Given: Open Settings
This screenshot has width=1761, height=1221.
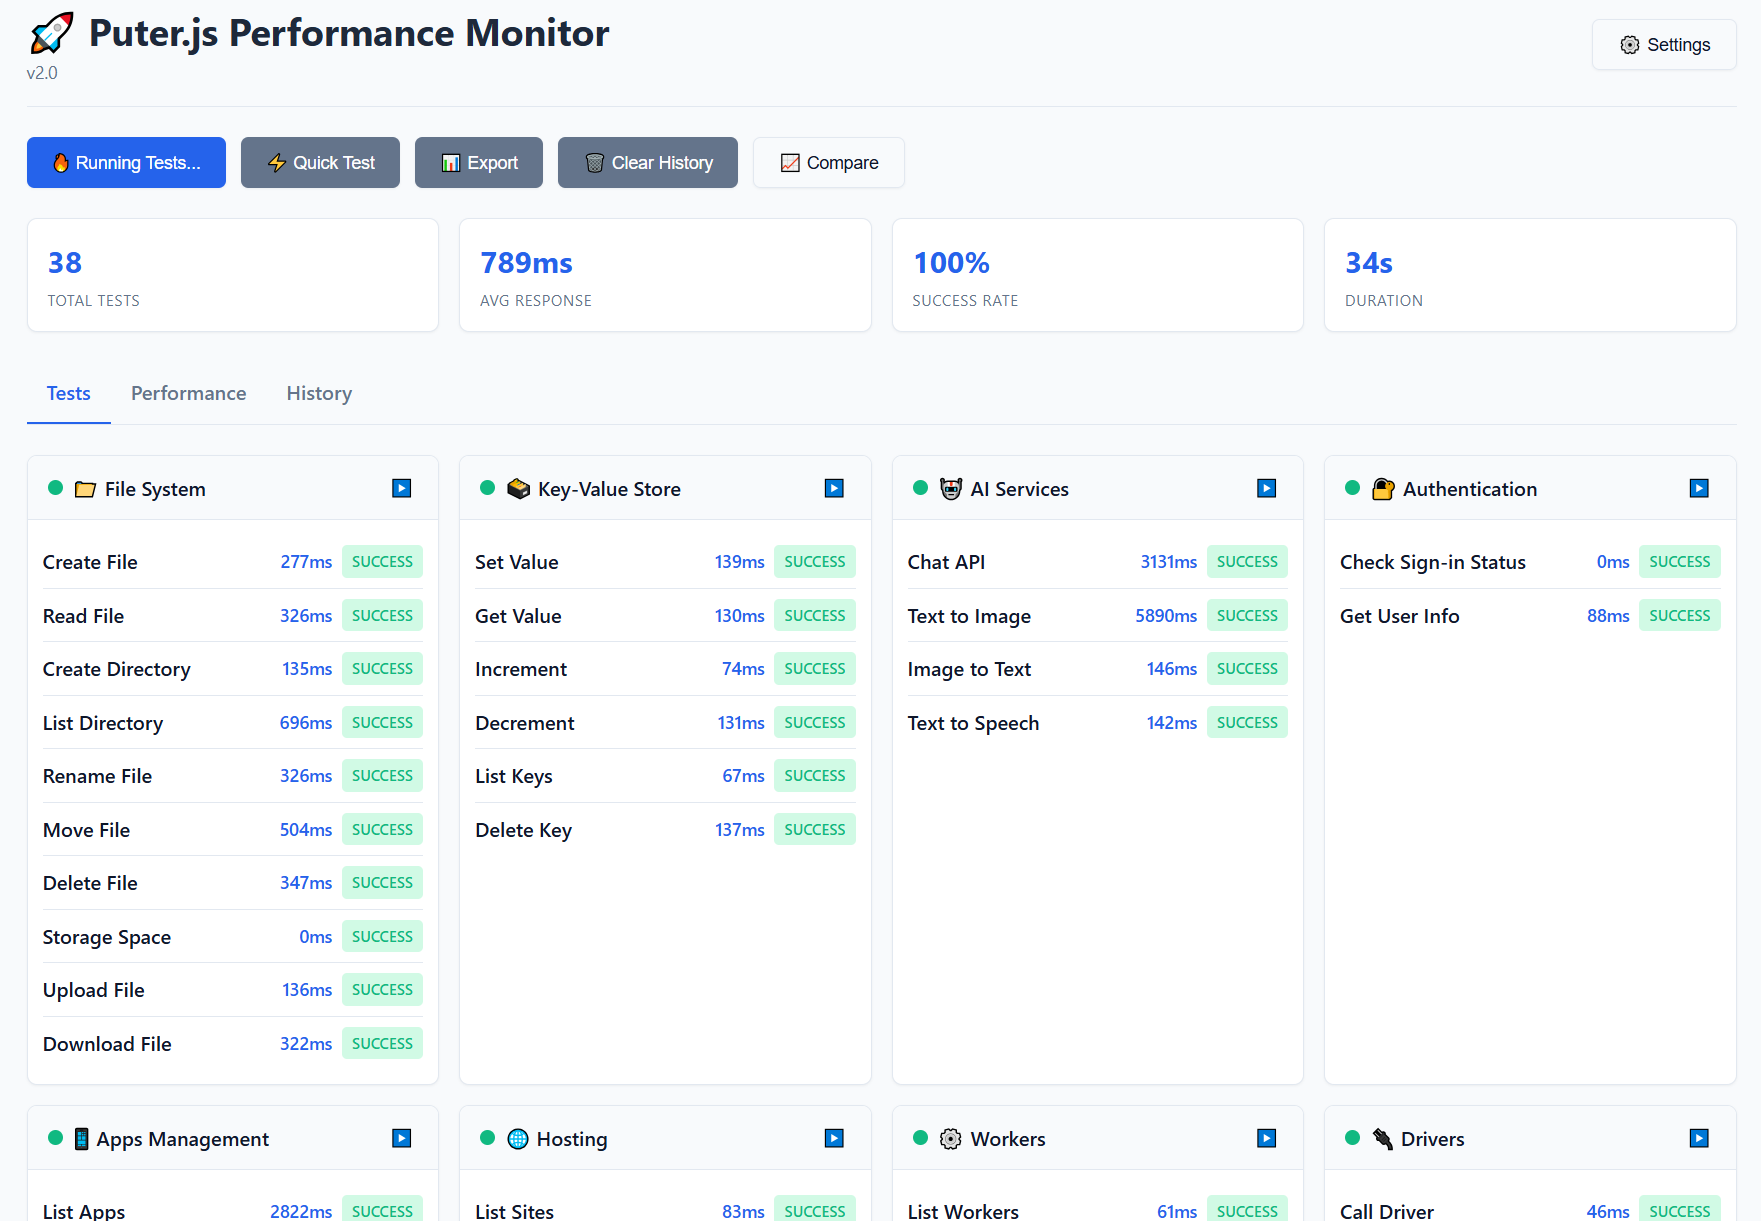Looking at the screenshot, I should [x=1664, y=45].
